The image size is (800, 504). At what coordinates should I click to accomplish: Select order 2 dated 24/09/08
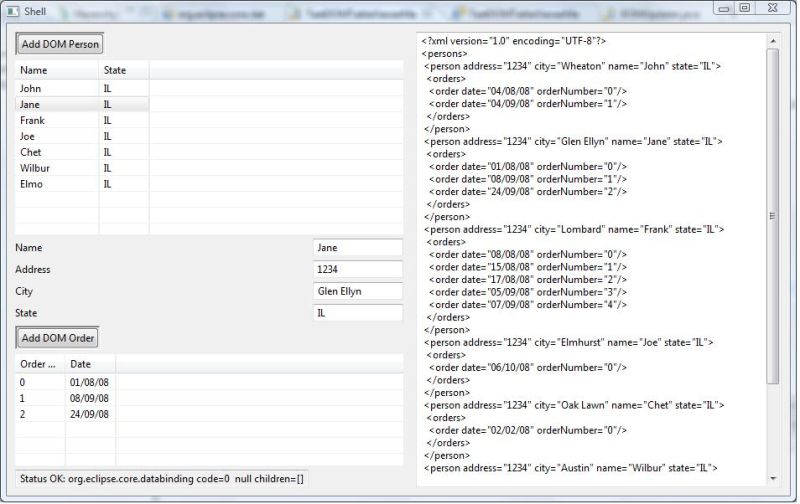(209, 414)
